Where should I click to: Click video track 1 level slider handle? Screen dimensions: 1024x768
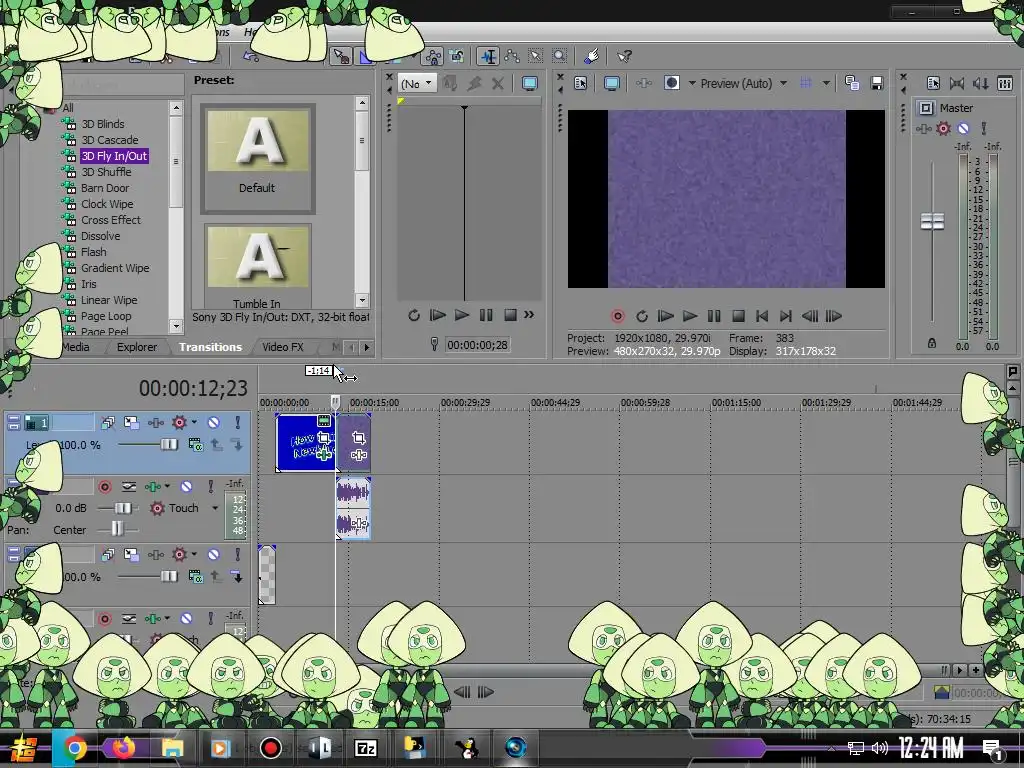pos(168,445)
